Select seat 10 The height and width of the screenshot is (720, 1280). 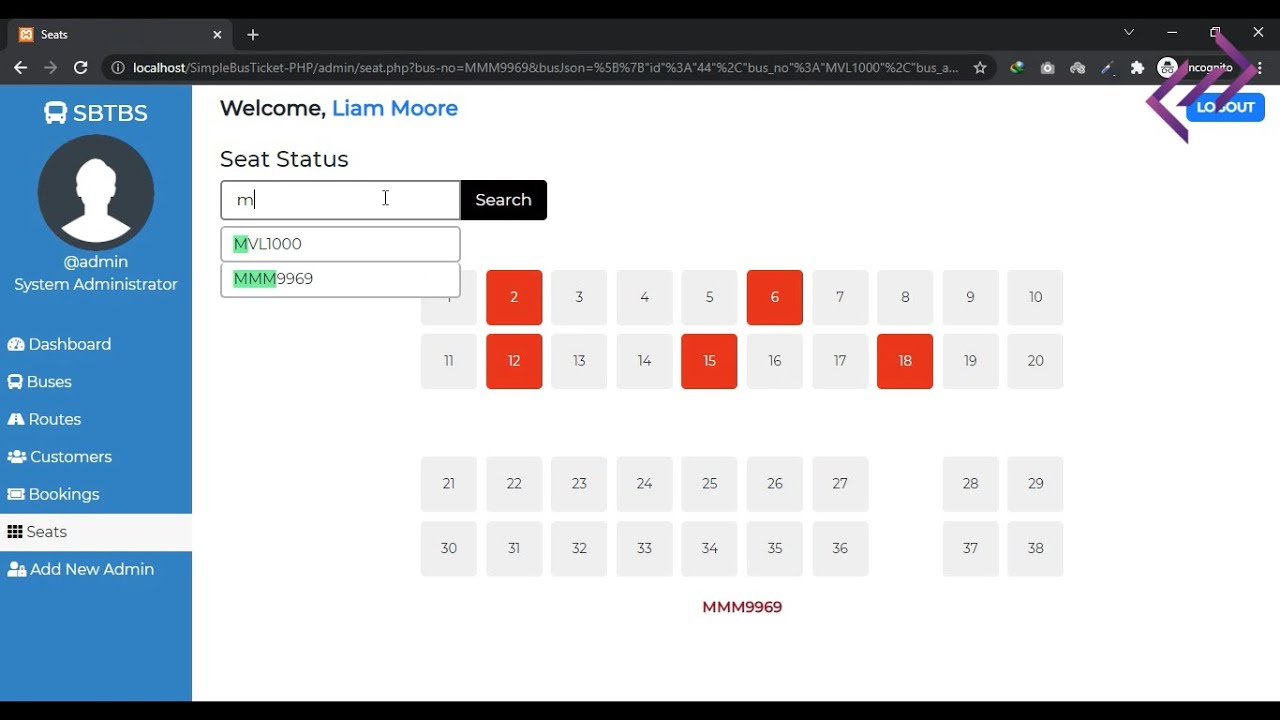[x=1035, y=297]
